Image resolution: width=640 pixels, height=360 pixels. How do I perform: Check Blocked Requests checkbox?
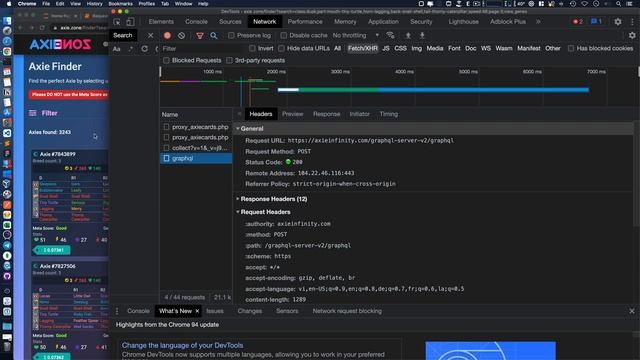coord(166,60)
